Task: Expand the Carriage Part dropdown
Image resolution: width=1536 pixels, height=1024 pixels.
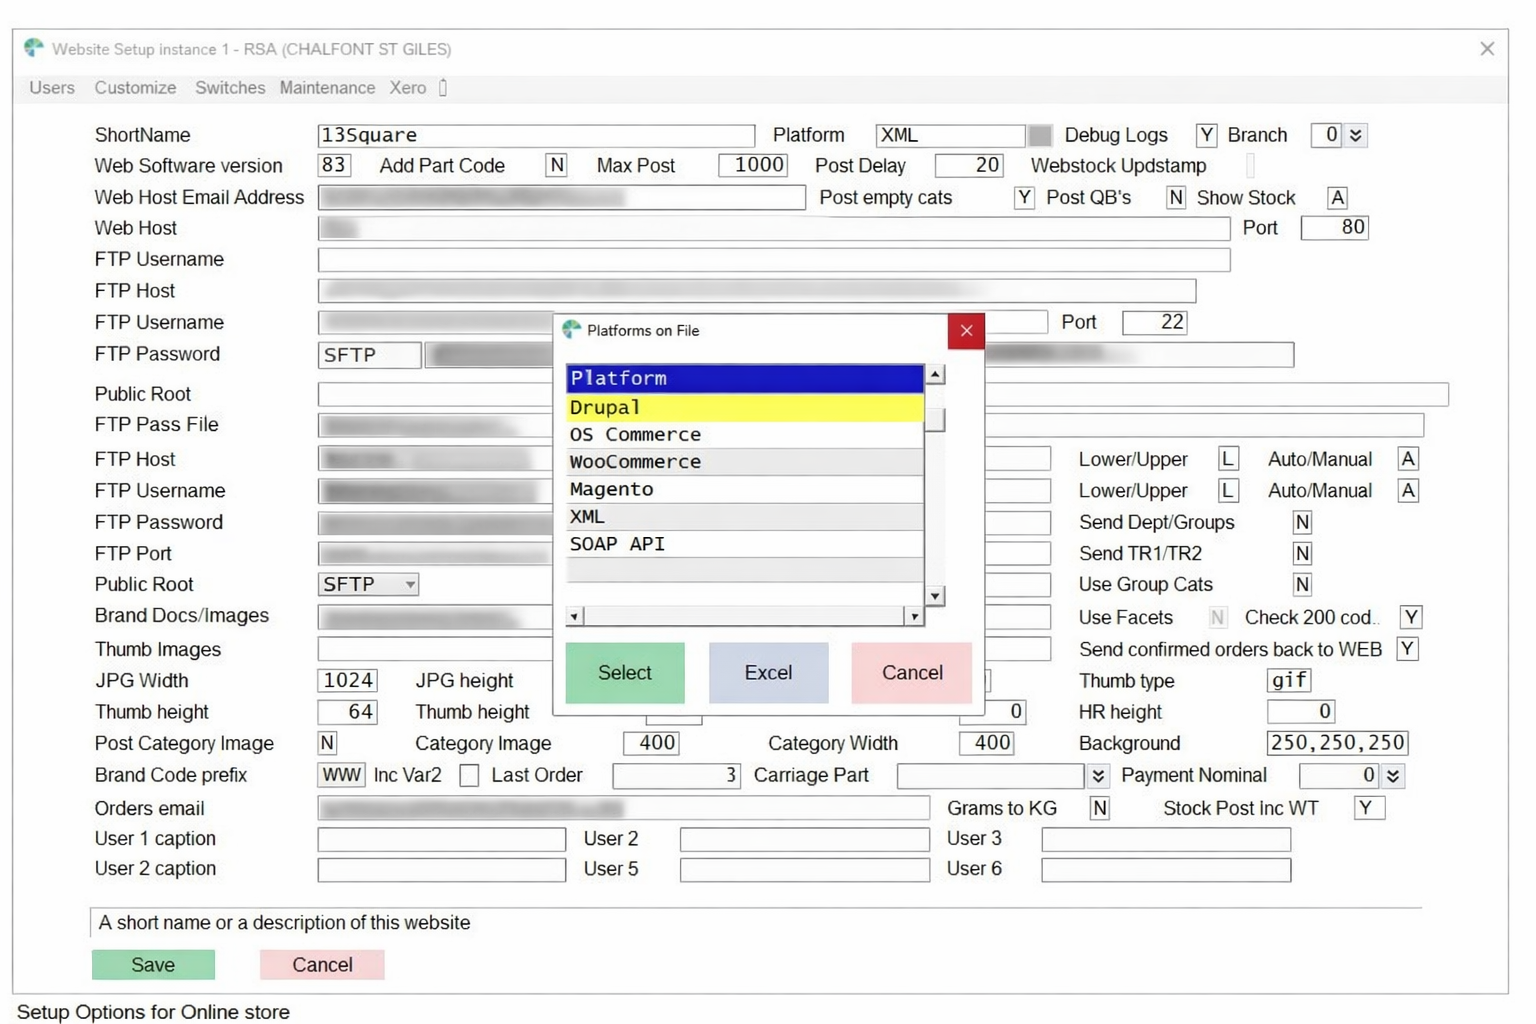Action: [x=1100, y=775]
